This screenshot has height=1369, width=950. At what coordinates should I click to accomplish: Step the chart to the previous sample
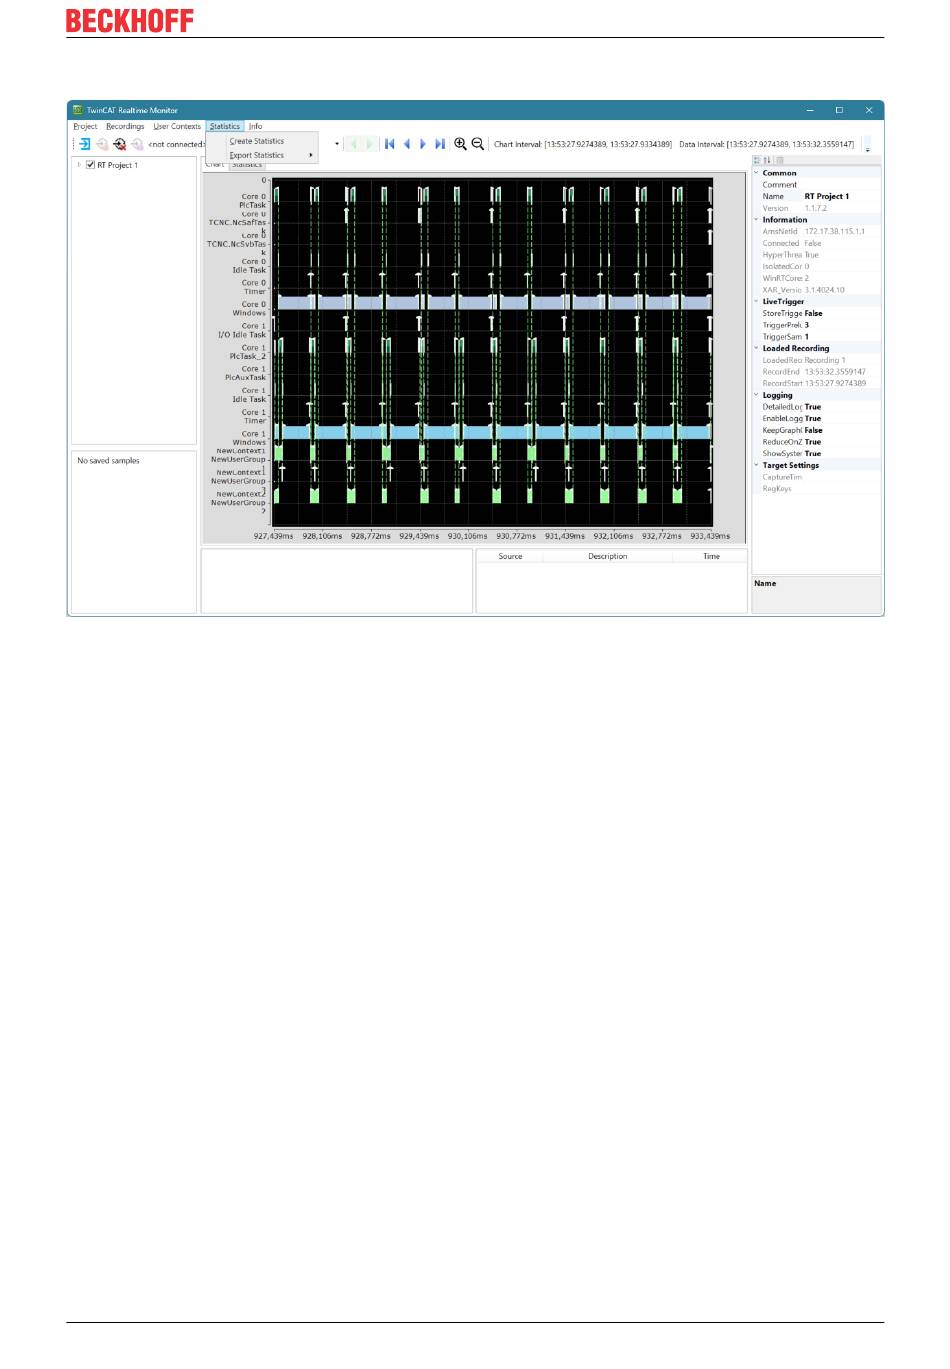tap(407, 144)
